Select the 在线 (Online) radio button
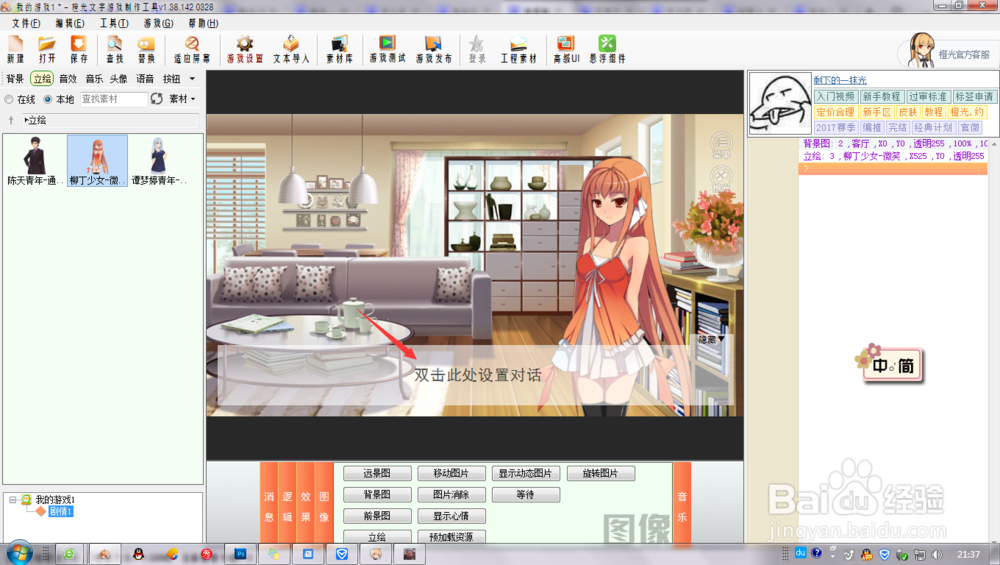This screenshot has width=1000, height=565. (9, 99)
